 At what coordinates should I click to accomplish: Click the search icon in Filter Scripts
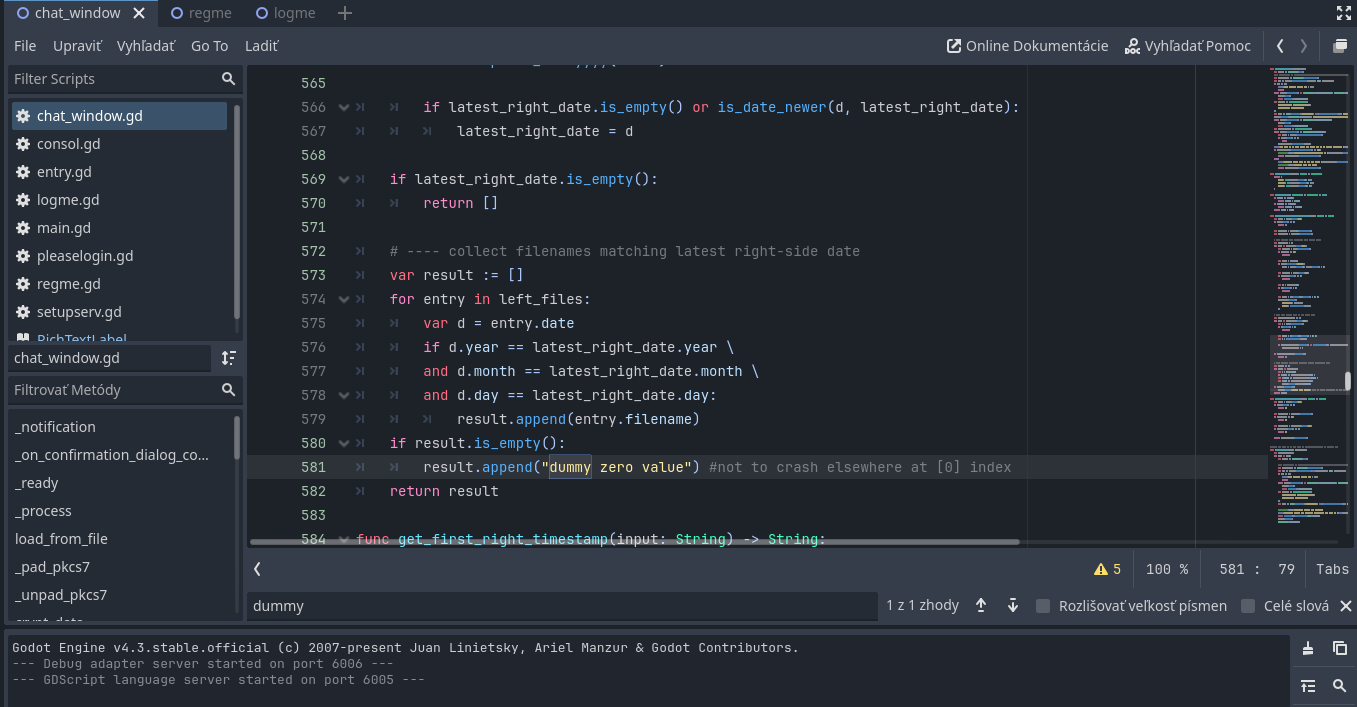click(229, 79)
